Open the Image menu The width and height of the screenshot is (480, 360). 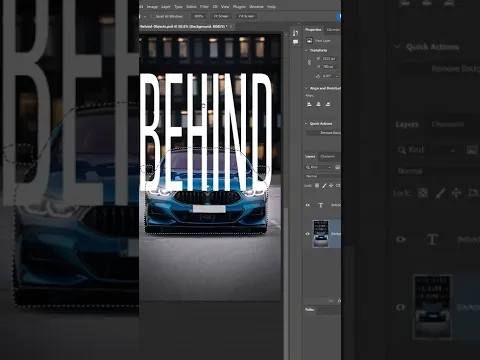pos(152,7)
